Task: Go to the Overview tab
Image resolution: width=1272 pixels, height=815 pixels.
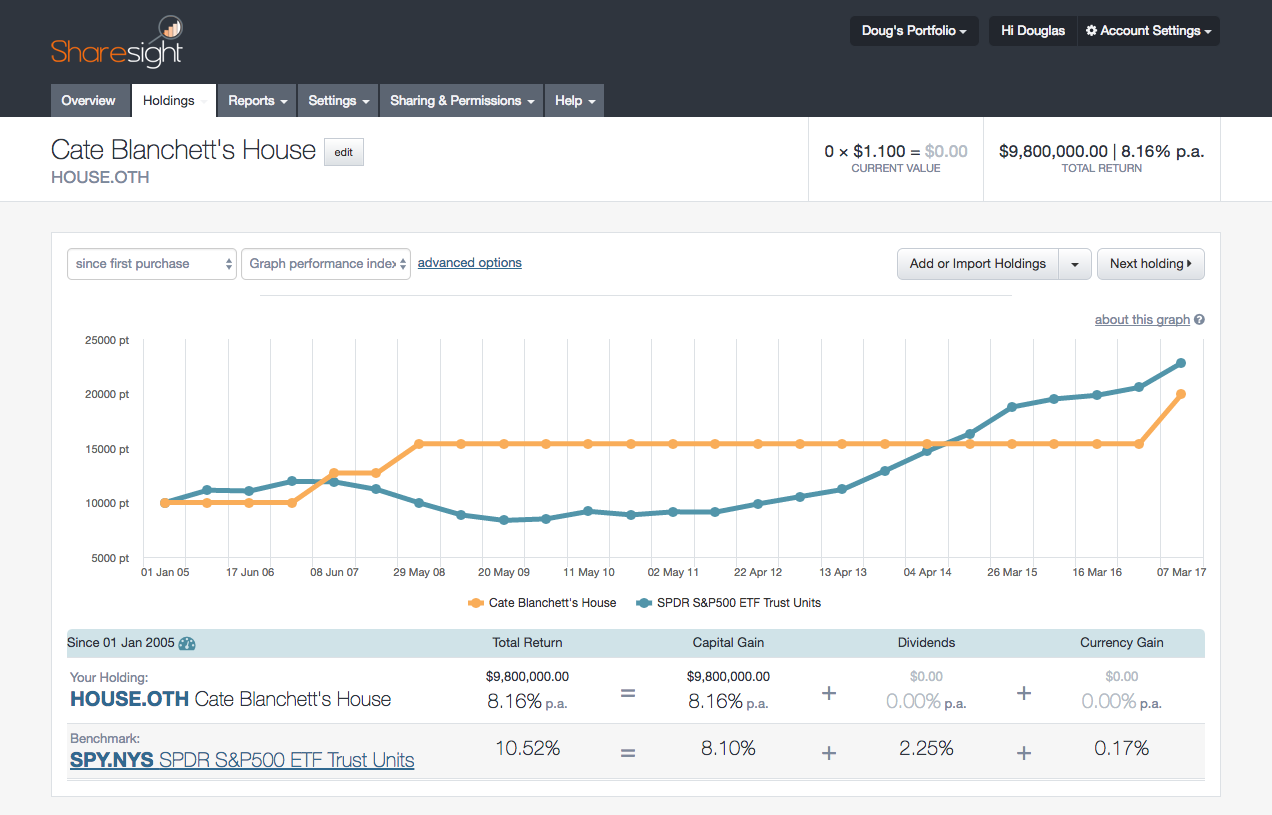Action: [89, 100]
